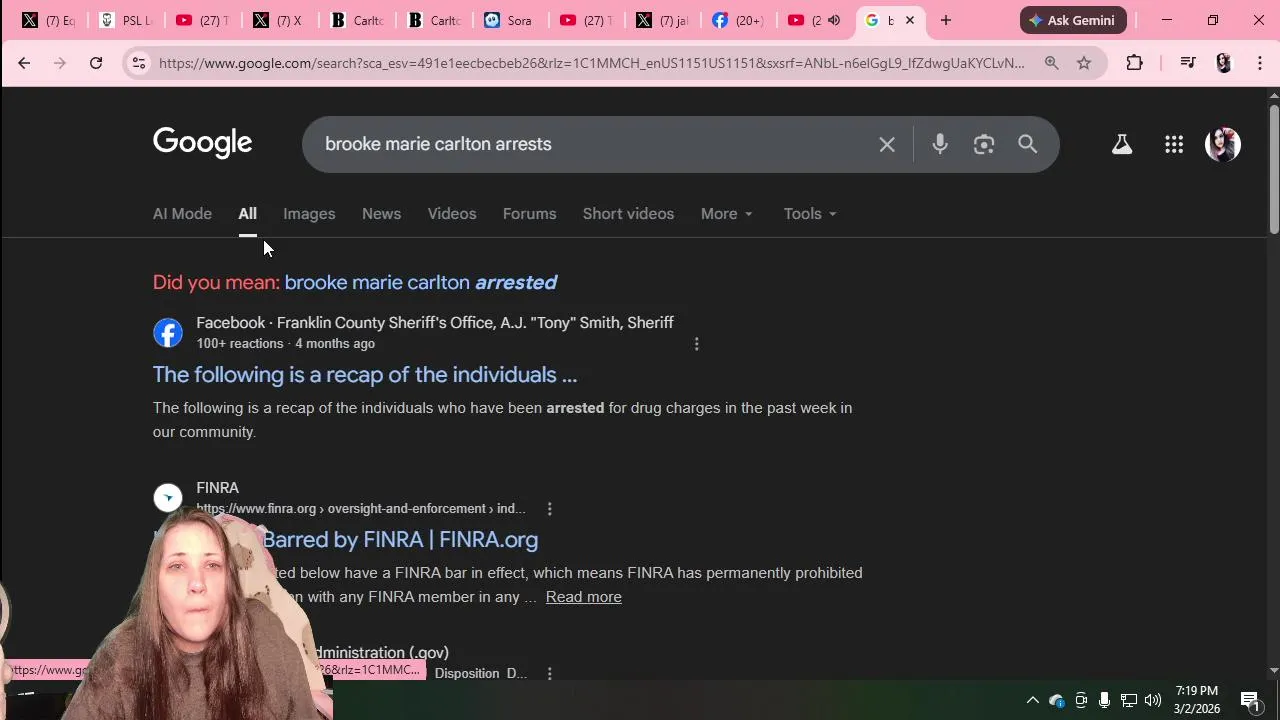Click the Google logo
This screenshot has height=720, width=1280.
tap(203, 143)
